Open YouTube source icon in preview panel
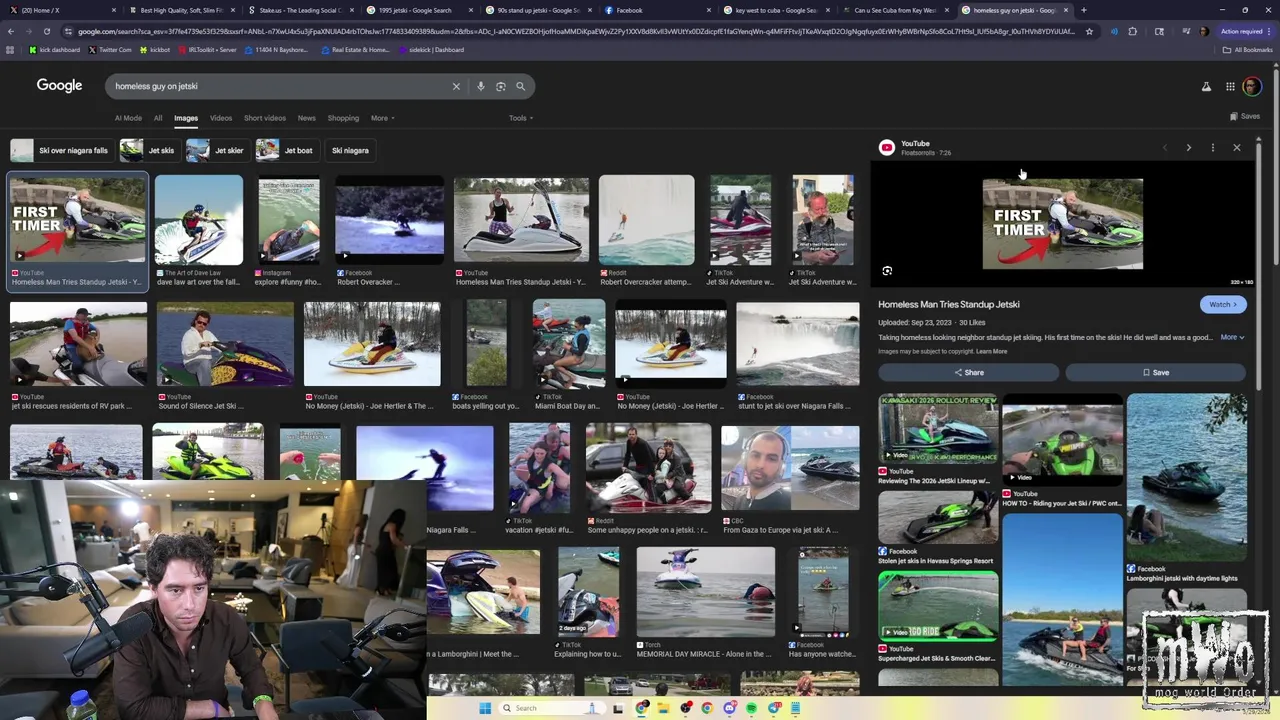 [886, 148]
